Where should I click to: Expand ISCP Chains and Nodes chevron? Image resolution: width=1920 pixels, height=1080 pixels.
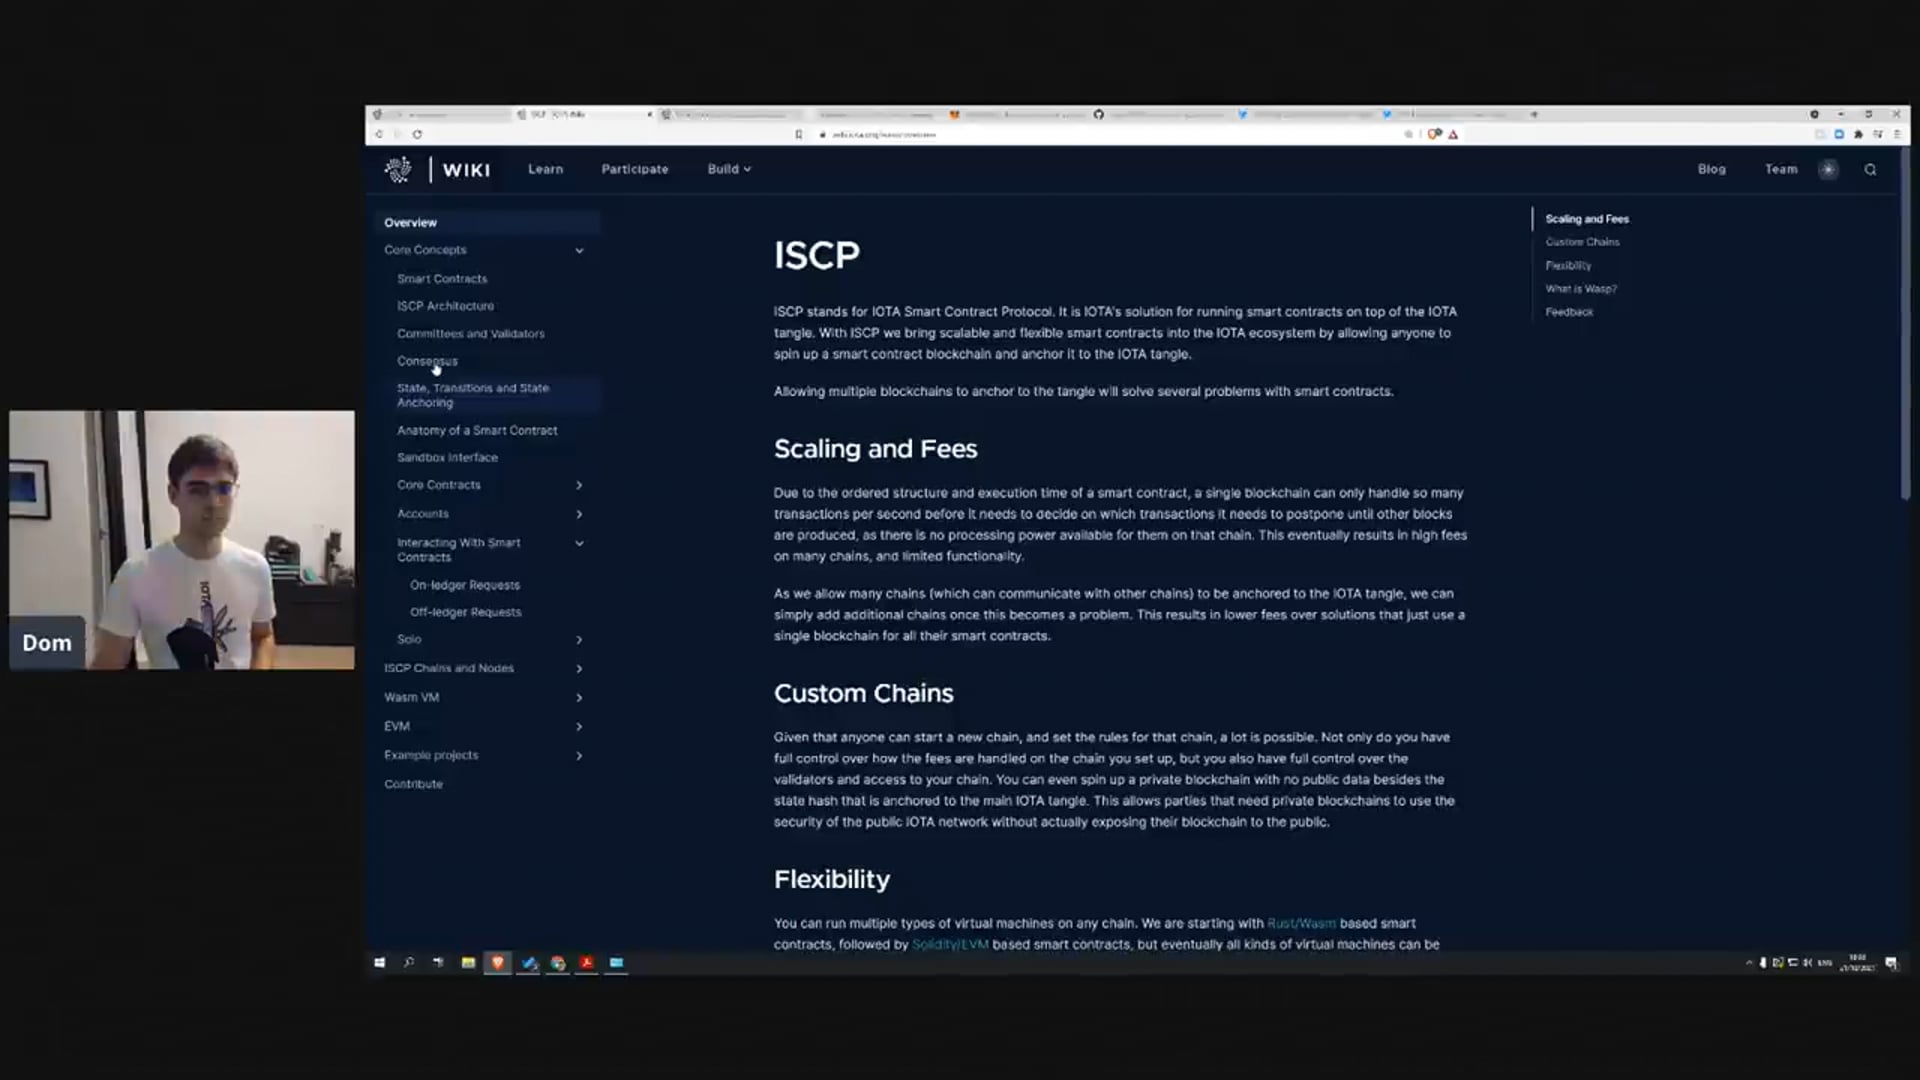(x=579, y=669)
